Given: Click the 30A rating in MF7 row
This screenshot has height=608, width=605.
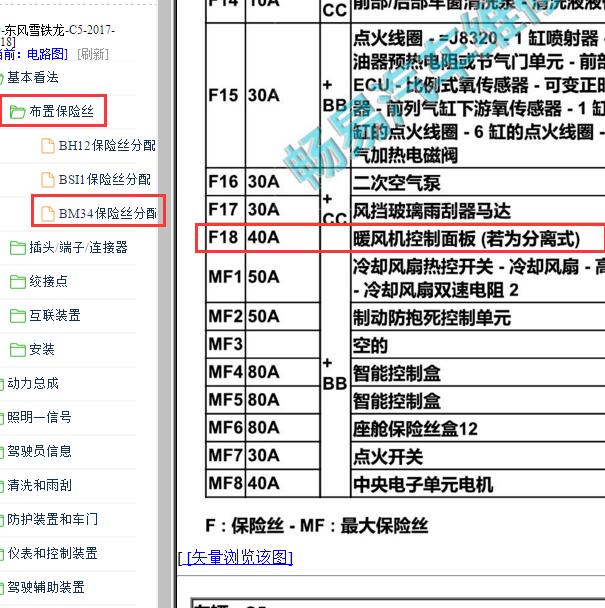Looking at the screenshot, I should pos(283,456).
